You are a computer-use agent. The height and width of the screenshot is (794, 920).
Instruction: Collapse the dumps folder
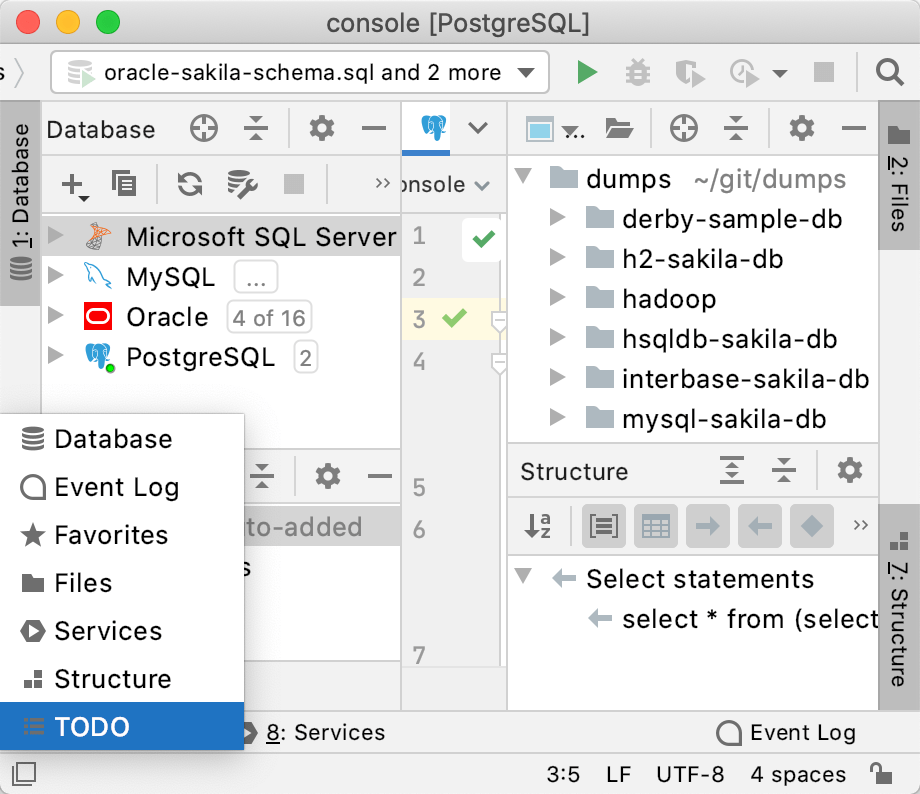tap(523, 176)
